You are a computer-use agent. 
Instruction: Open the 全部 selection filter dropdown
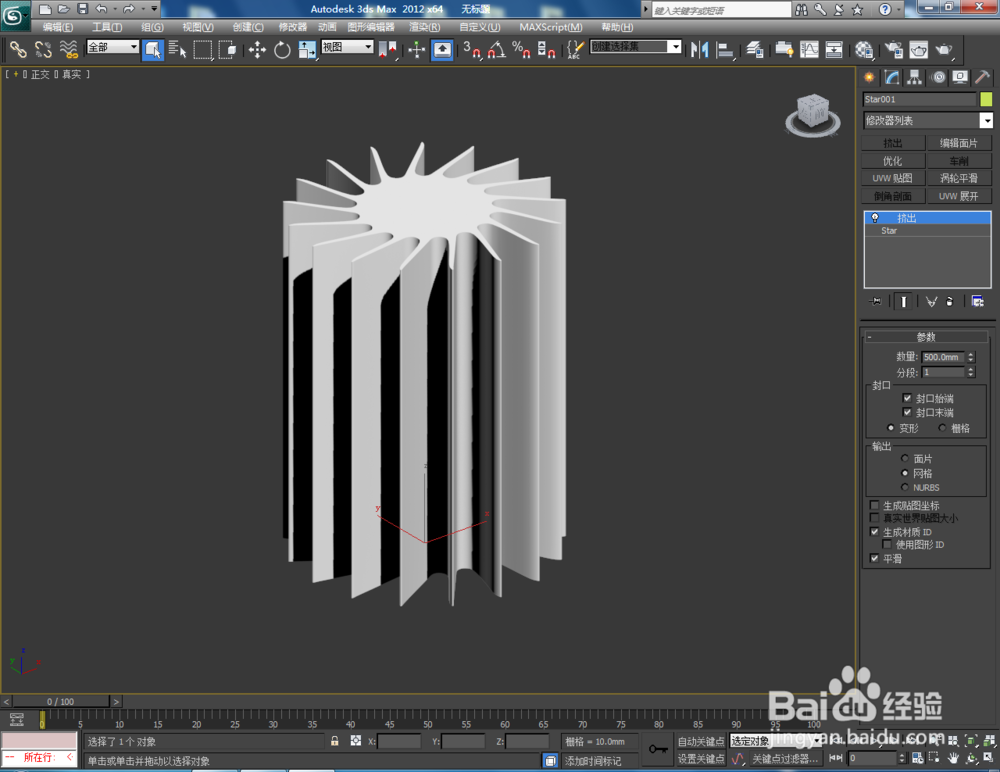tap(113, 47)
